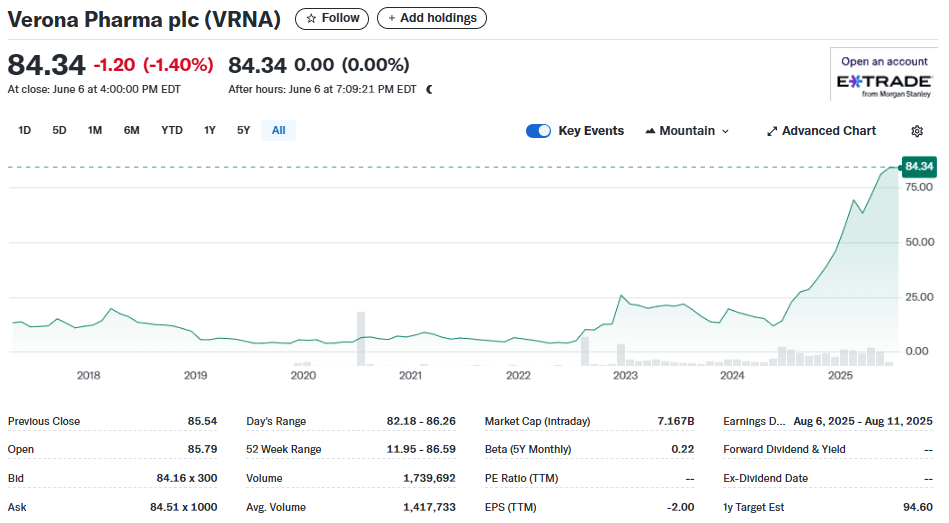Click the after-hours moon icon

(429, 89)
